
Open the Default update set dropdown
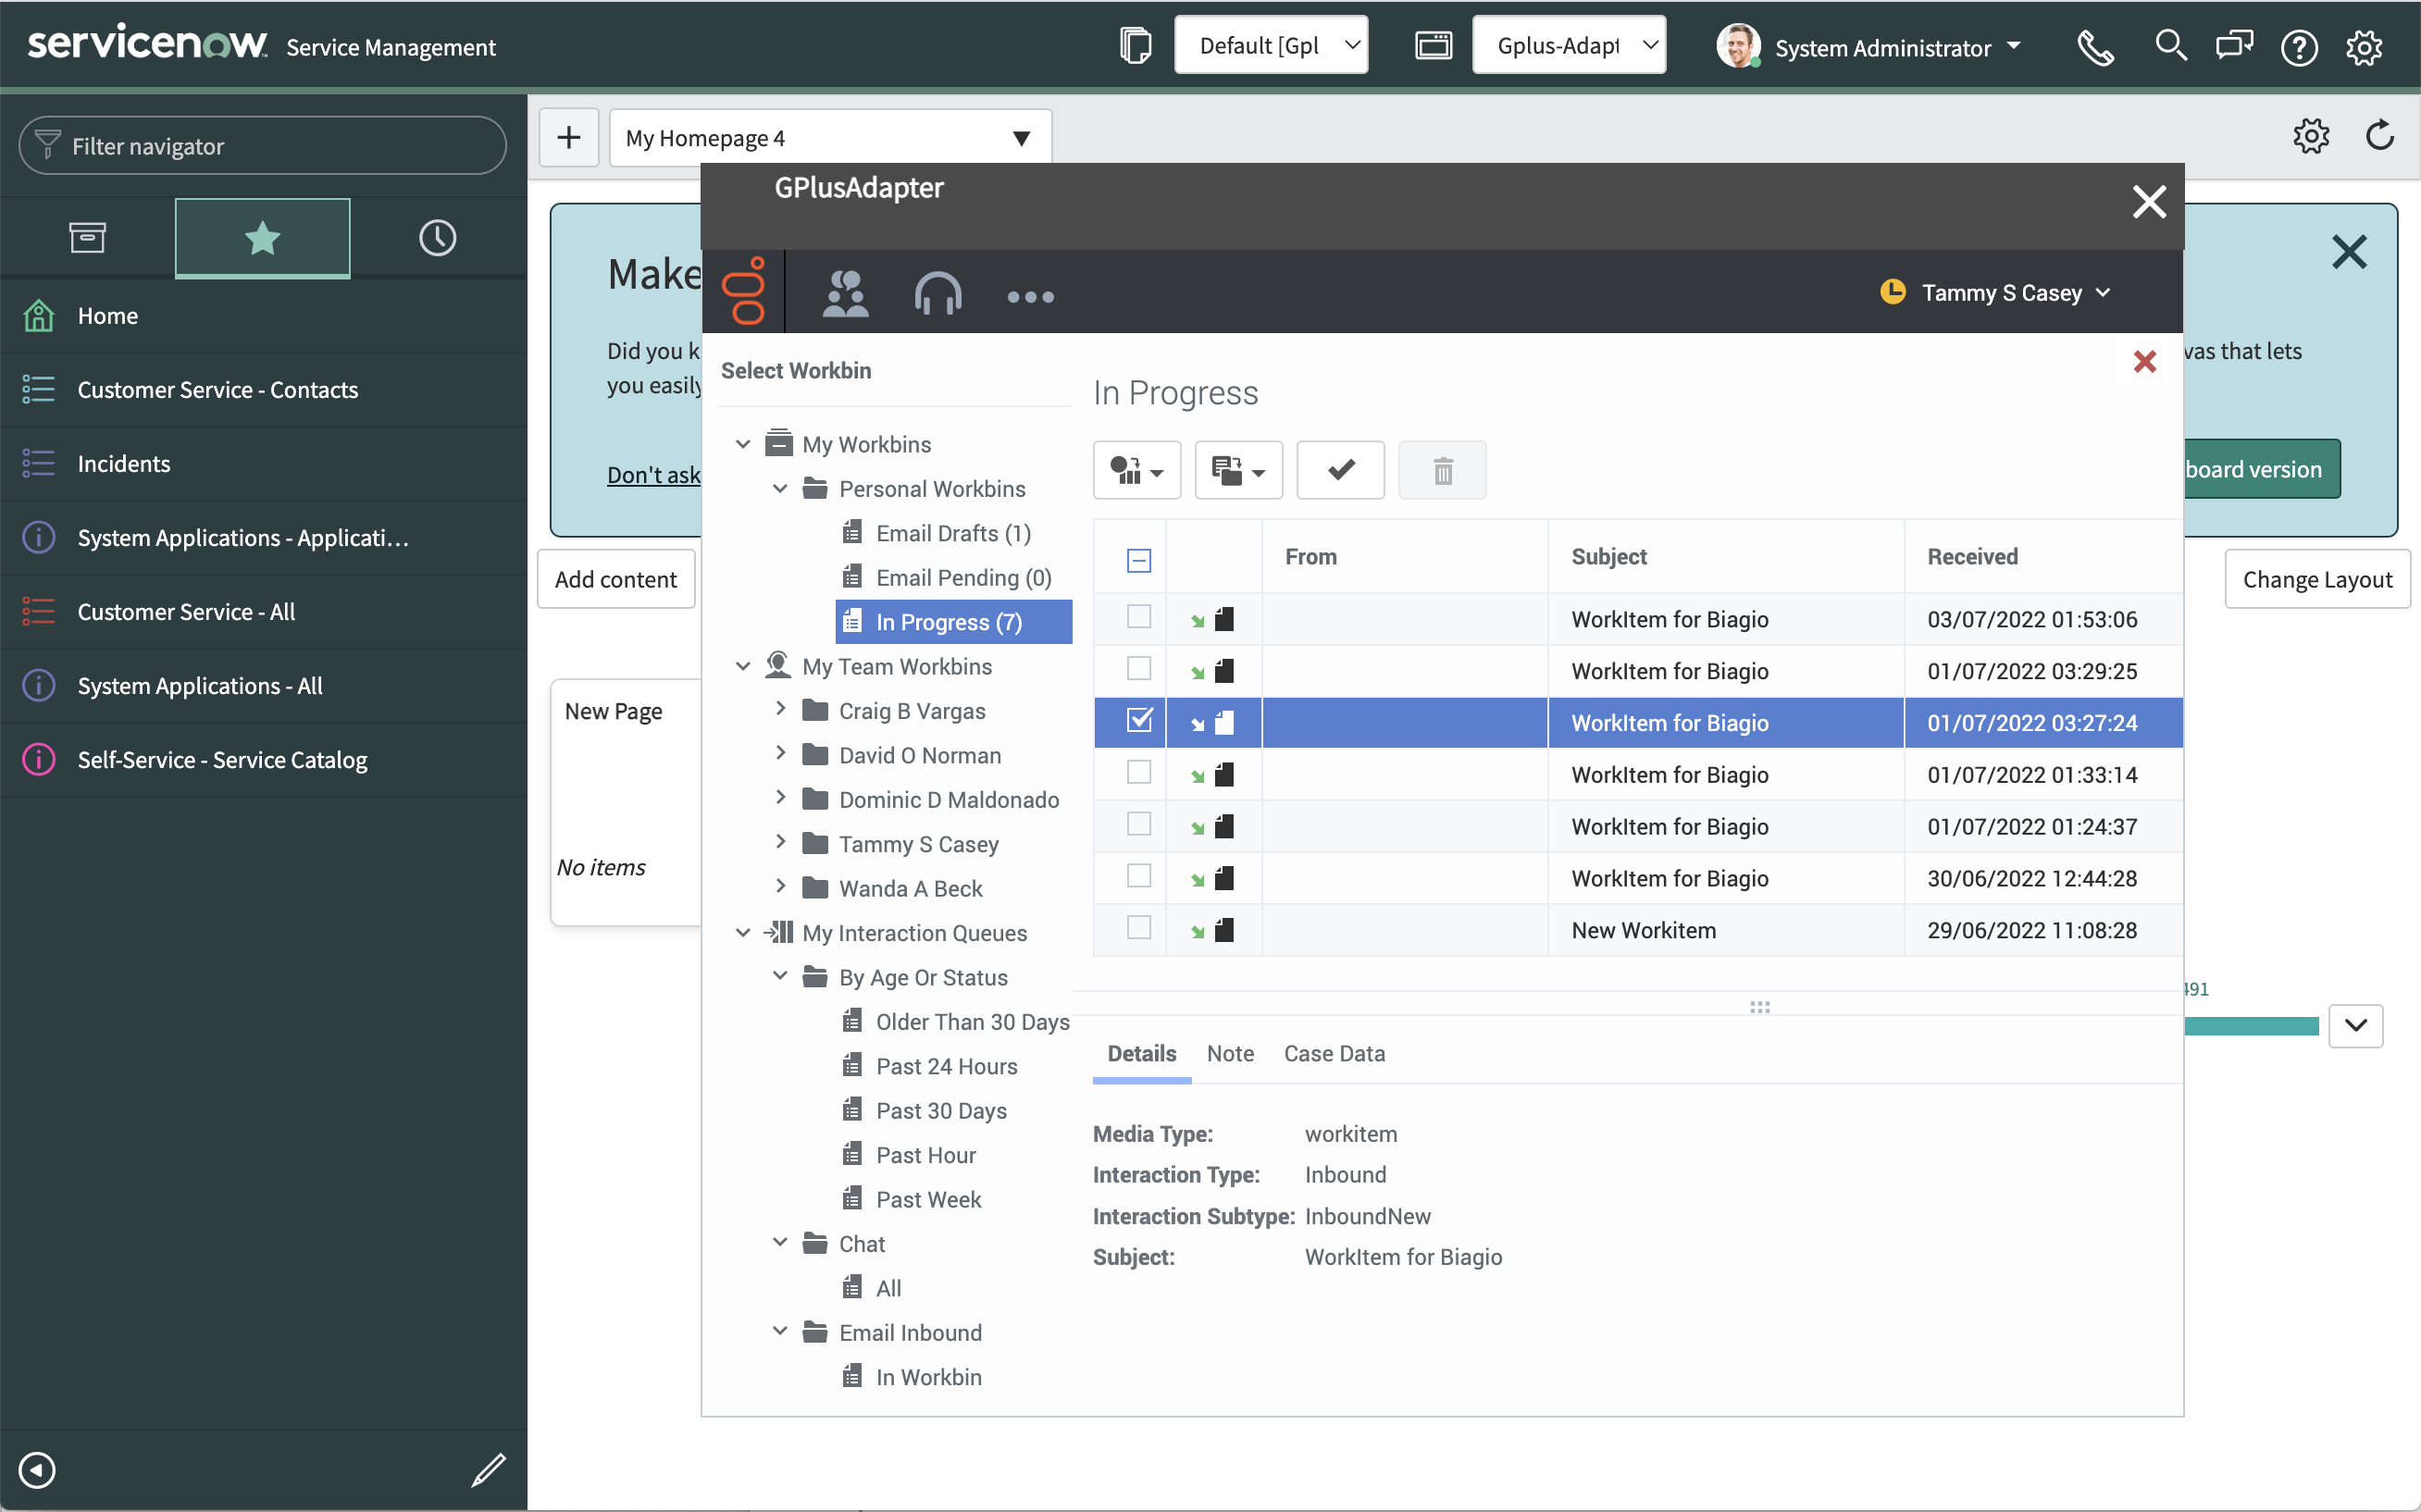[1271, 45]
